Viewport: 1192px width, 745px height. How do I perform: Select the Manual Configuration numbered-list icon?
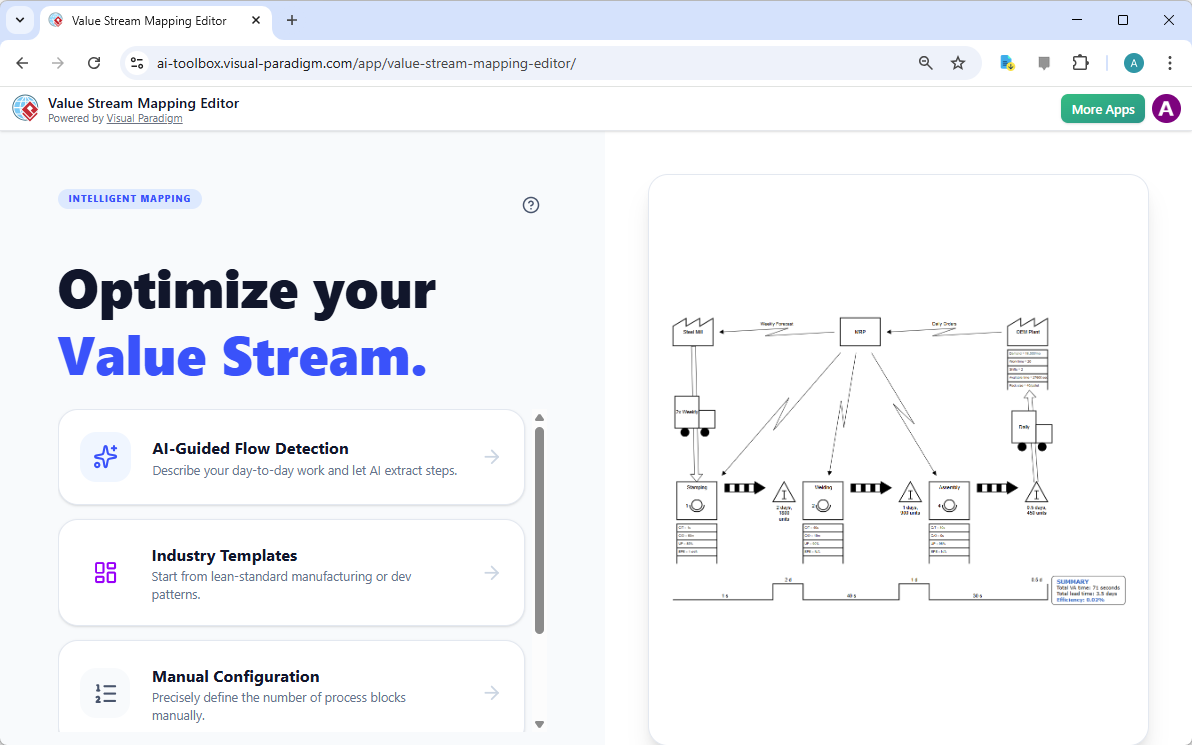pyautogui.click(x=105, y=692)
